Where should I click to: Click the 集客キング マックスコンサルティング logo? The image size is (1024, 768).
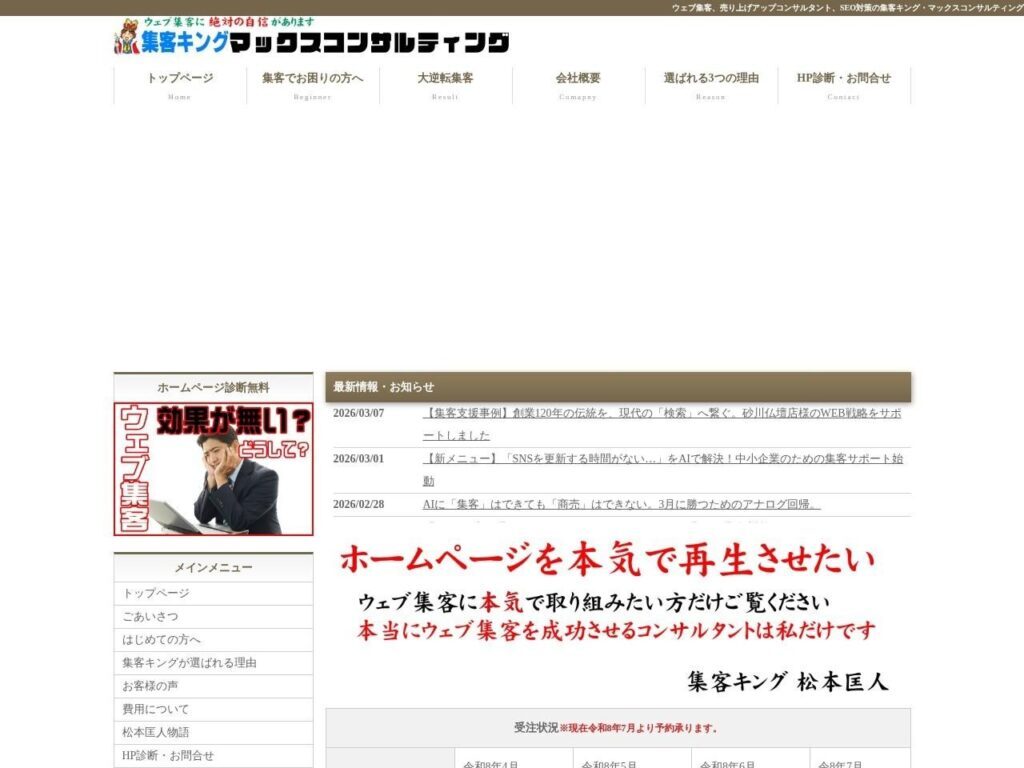click(311, 37)
